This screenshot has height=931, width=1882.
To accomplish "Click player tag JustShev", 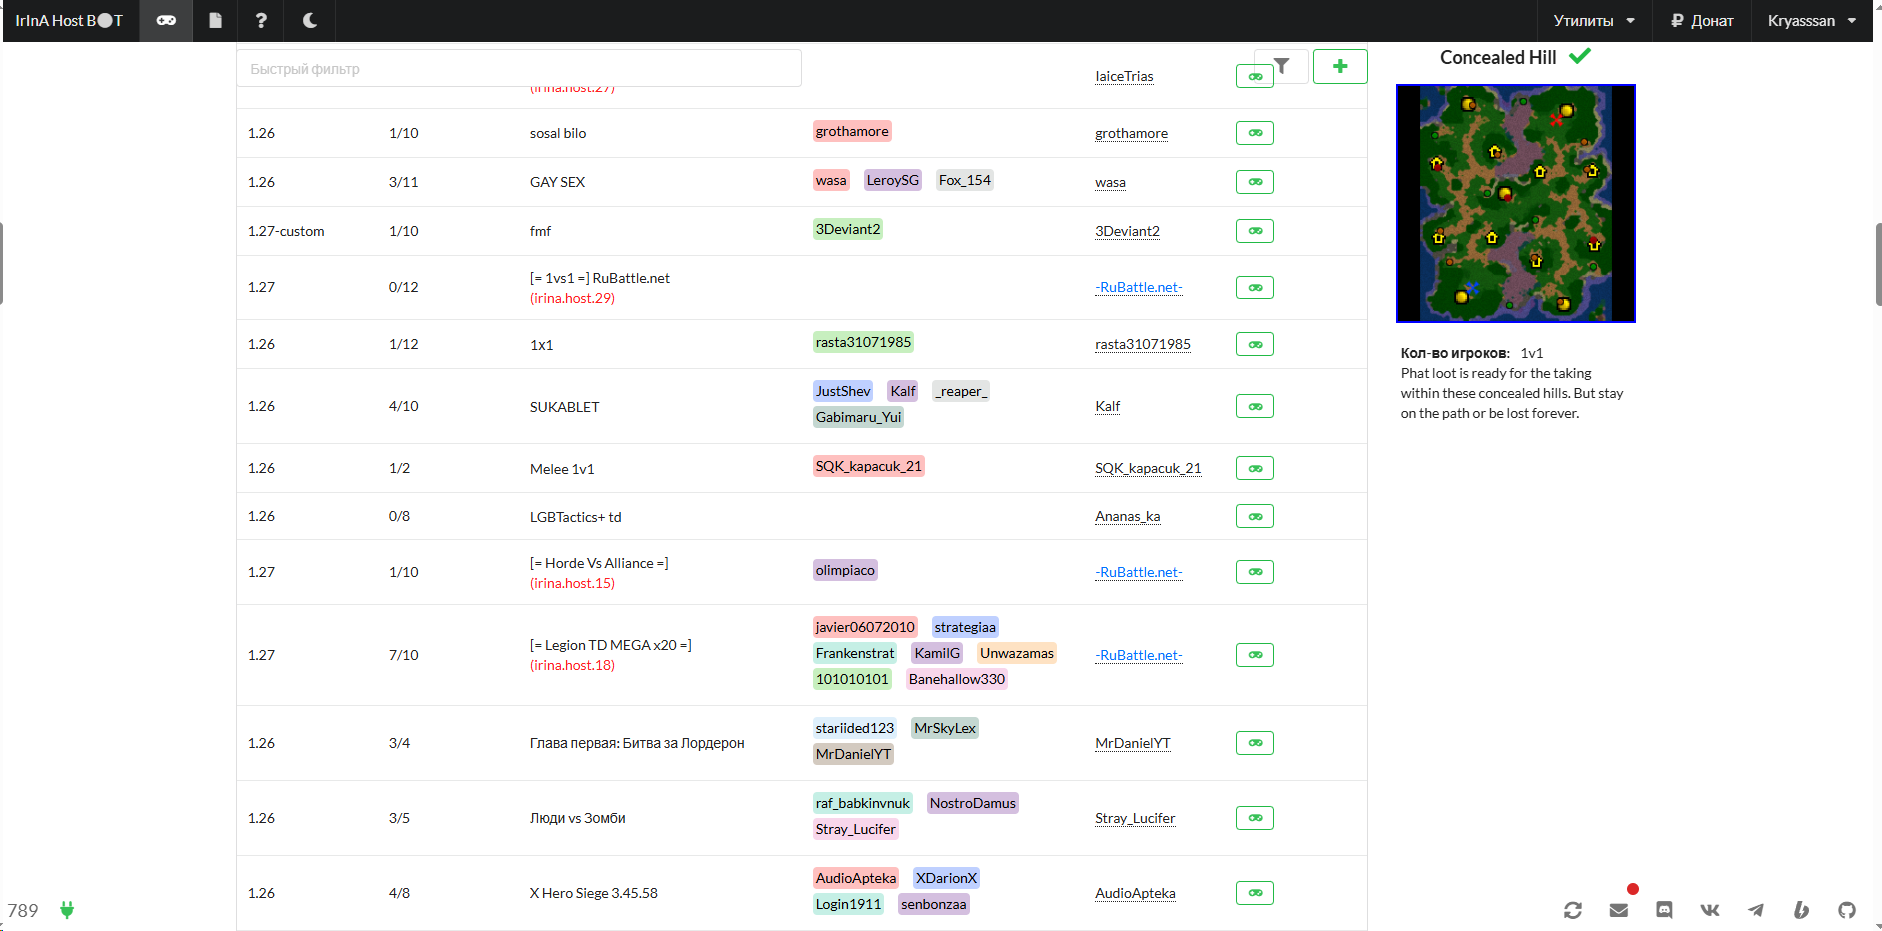I will (843, 391).
